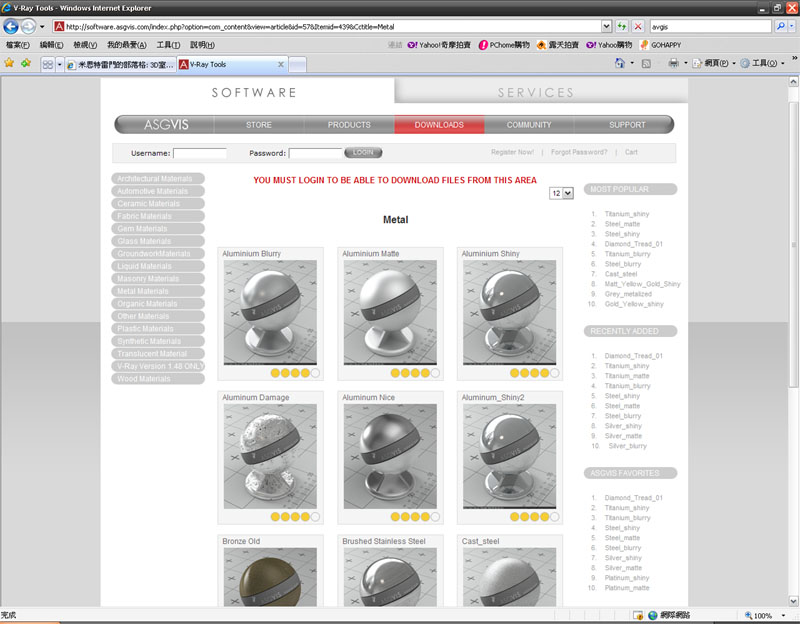
Task: Click the Add to Favorites icon
Action: (26, 63)
